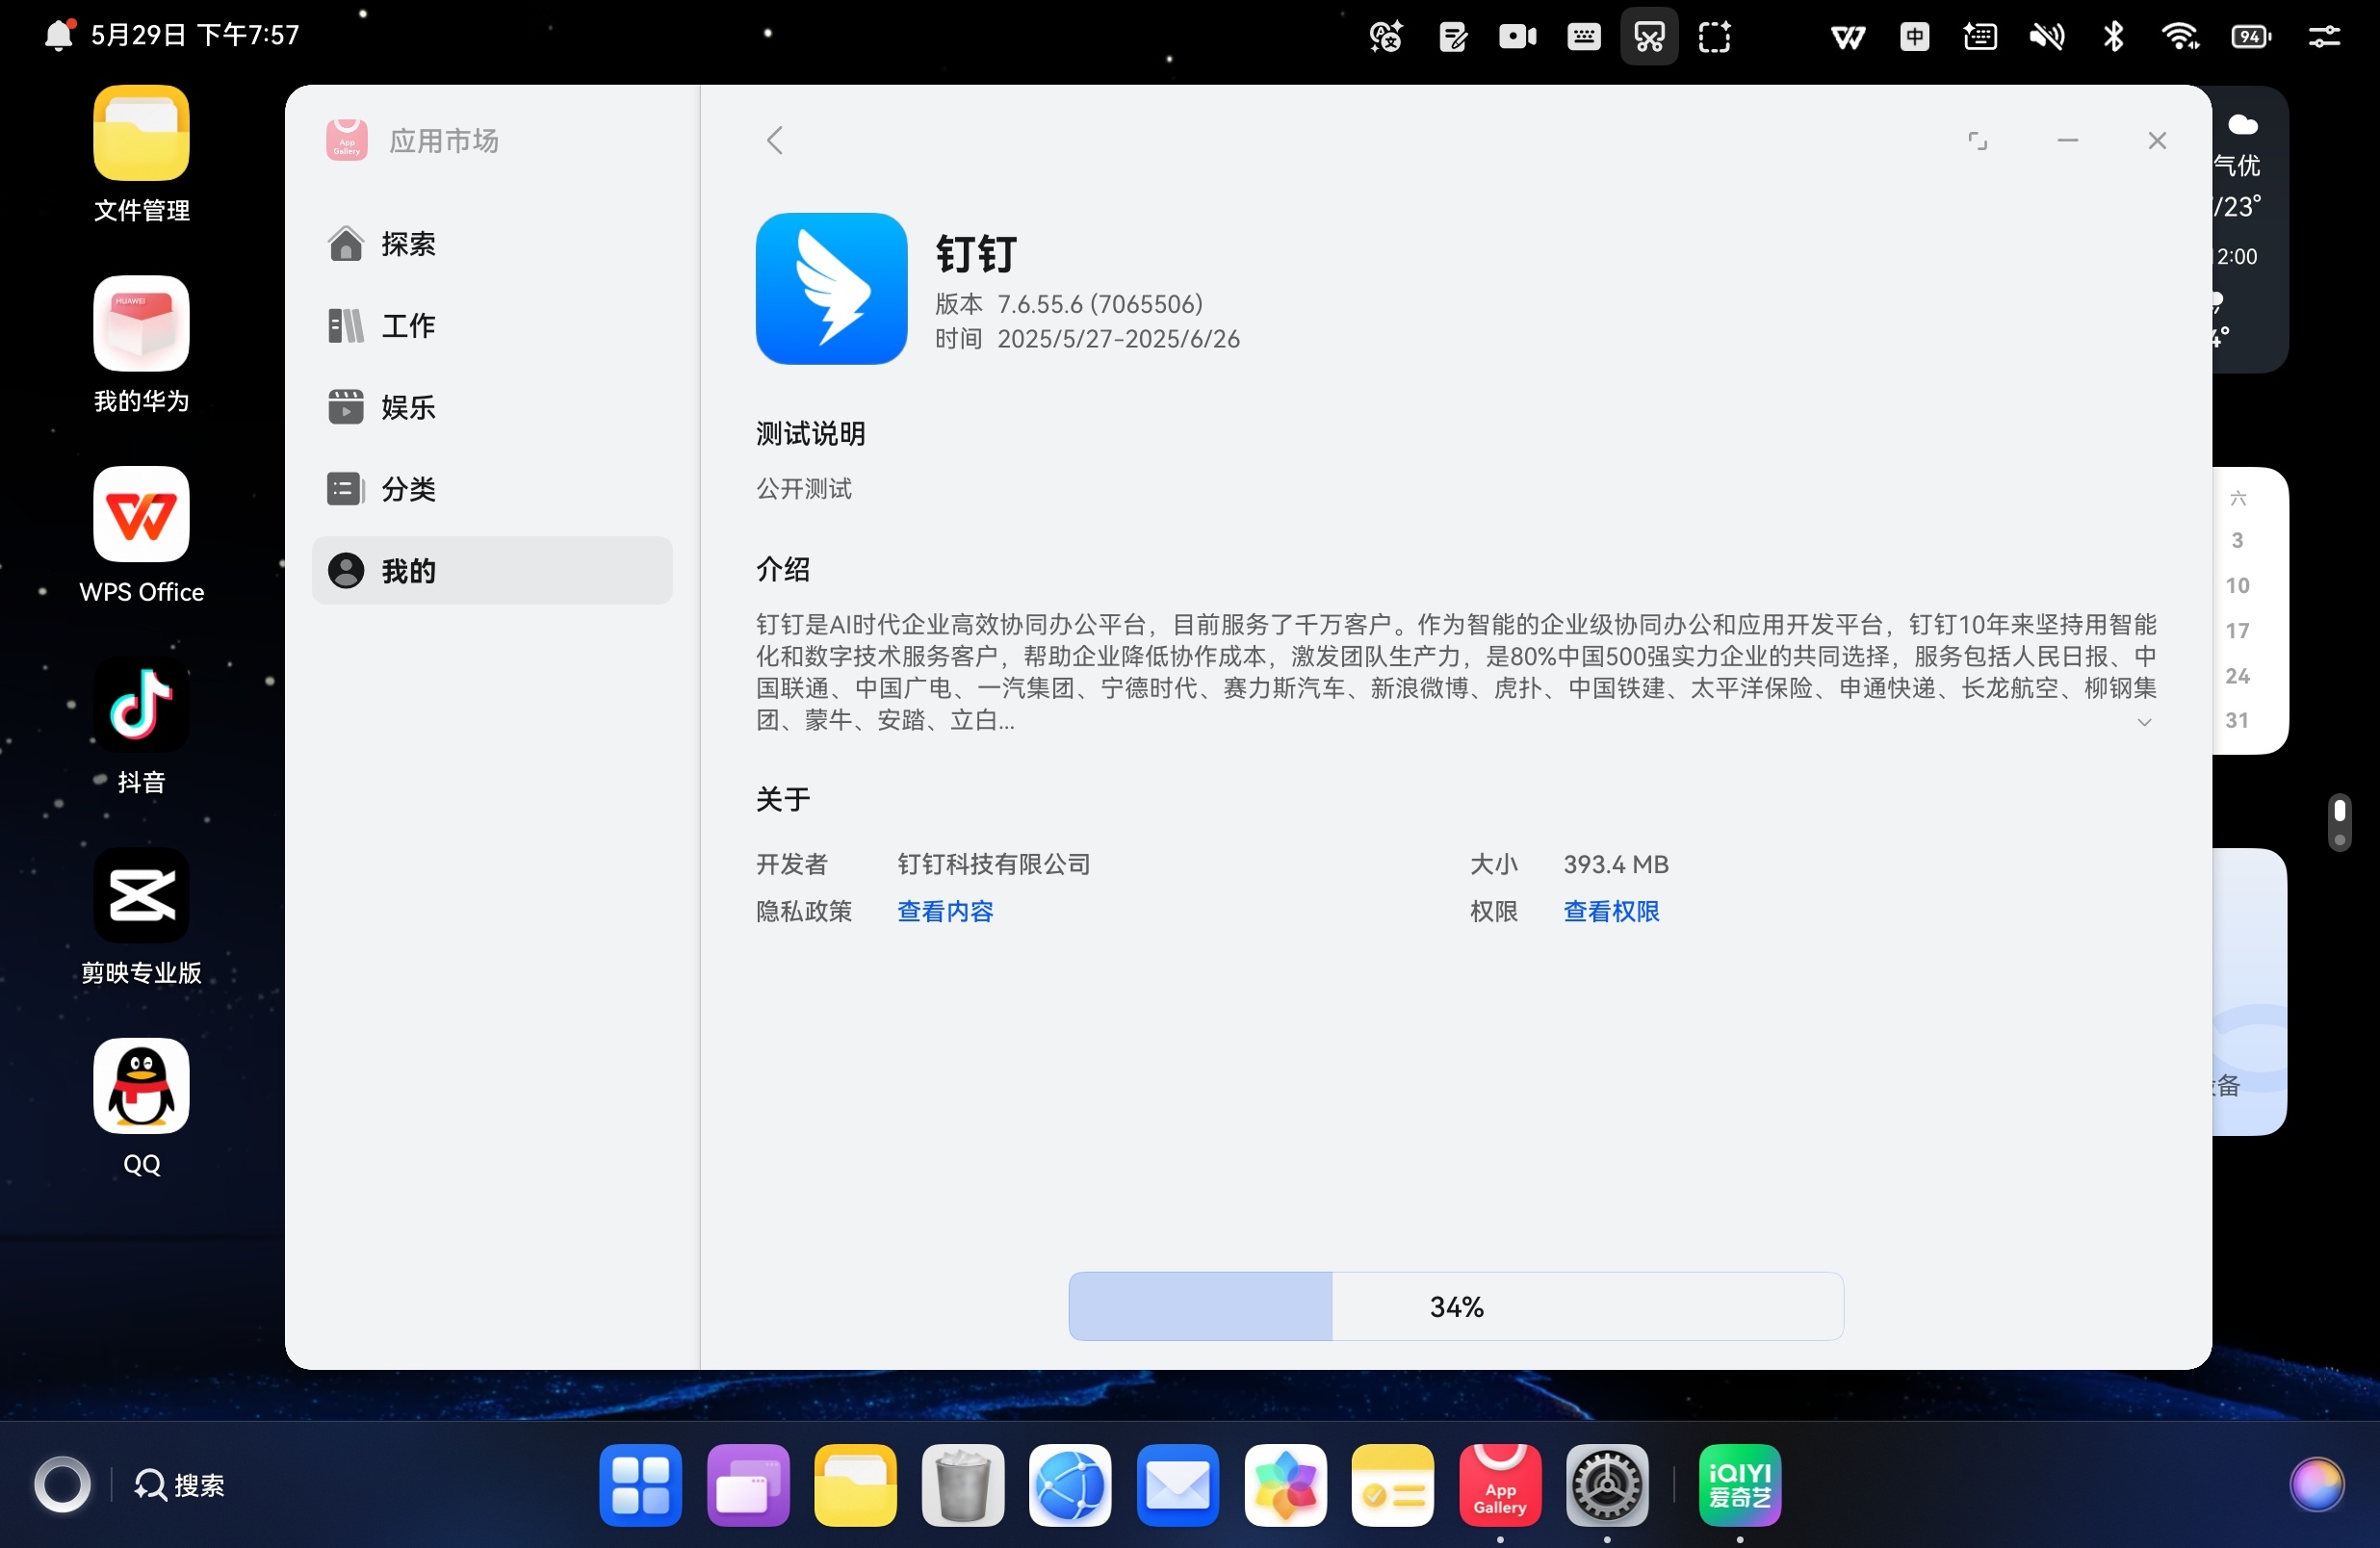
Task: Open the 探索 section in the sidebar
Action: [x=491, y=244]
